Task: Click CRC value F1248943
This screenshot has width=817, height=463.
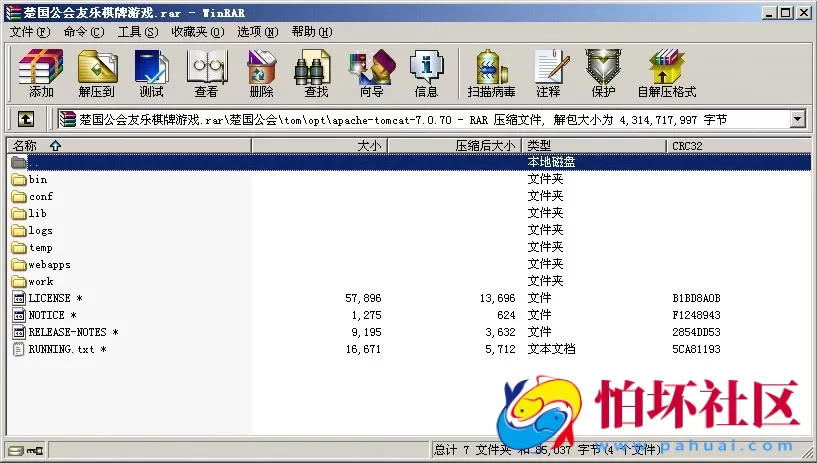Action: tap(696, 316)
